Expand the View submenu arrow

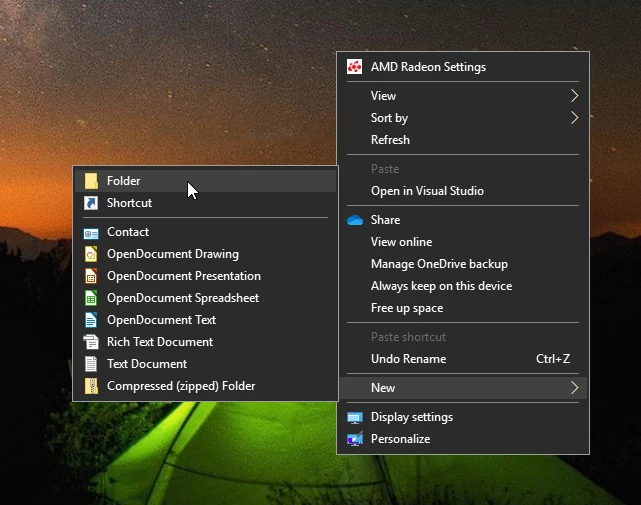tap(574, 96)
